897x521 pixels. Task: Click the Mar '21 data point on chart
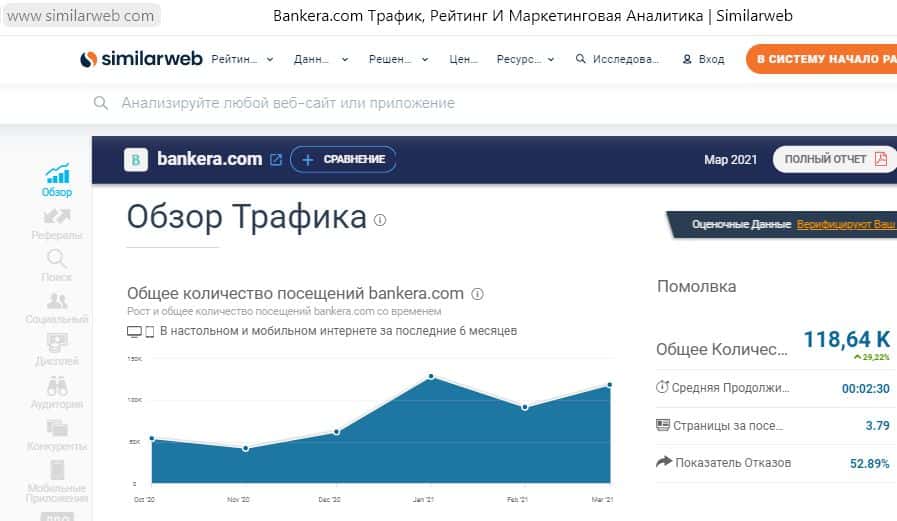[610, 385]
